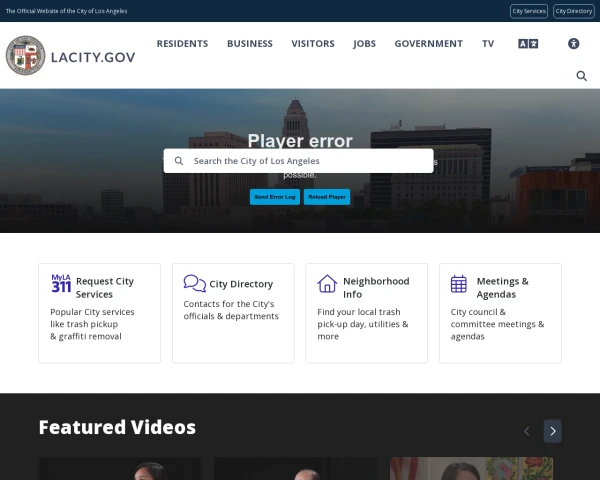This screenshot has height=480, width=600.
Task: Open the Residents menu
Action: pyautogui.click(x=182, y=44)
